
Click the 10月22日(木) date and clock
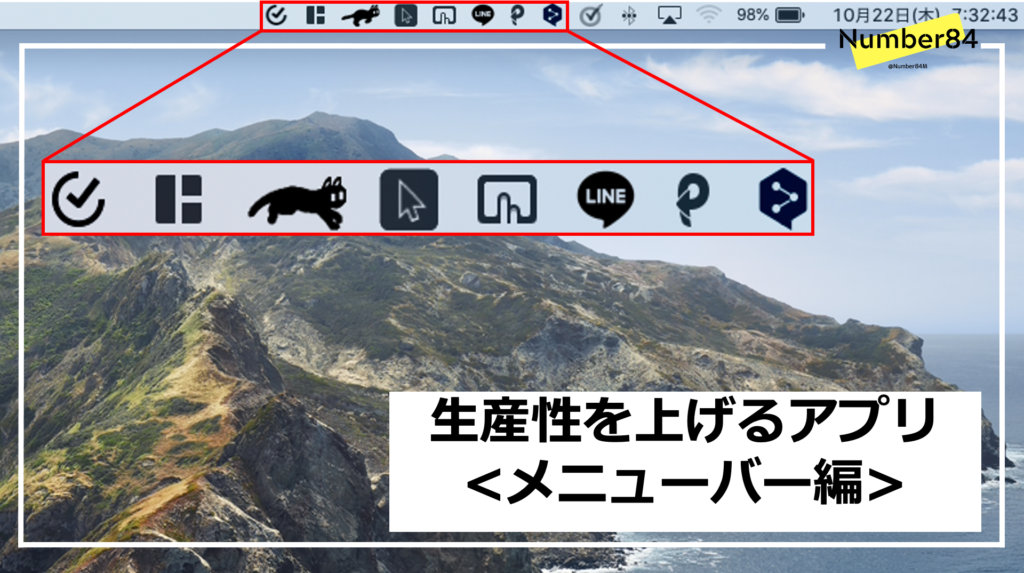[925, 15]
